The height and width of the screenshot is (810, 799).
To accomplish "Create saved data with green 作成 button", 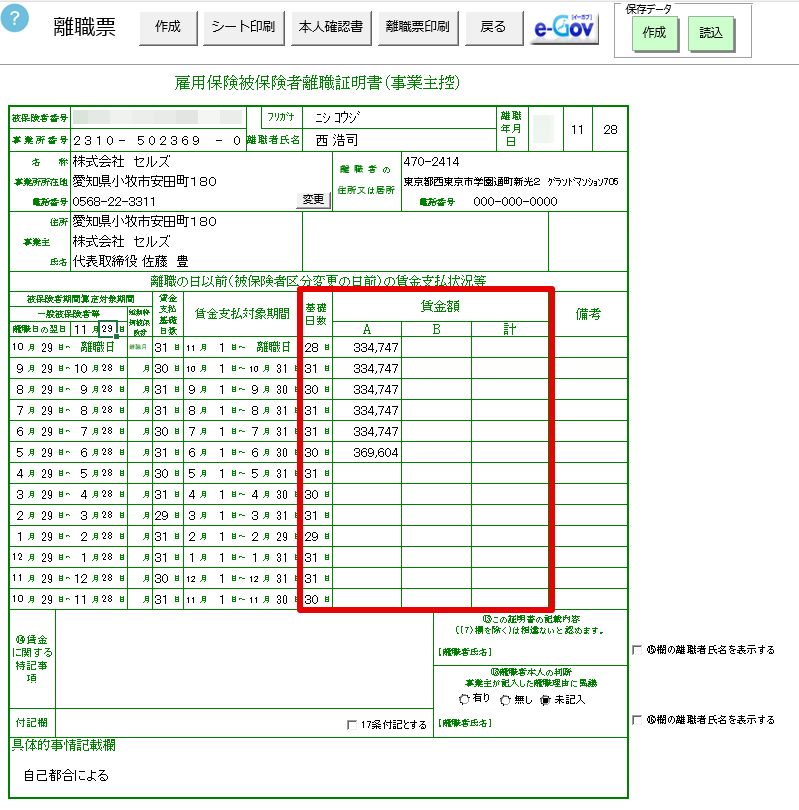I will point(654,34).
